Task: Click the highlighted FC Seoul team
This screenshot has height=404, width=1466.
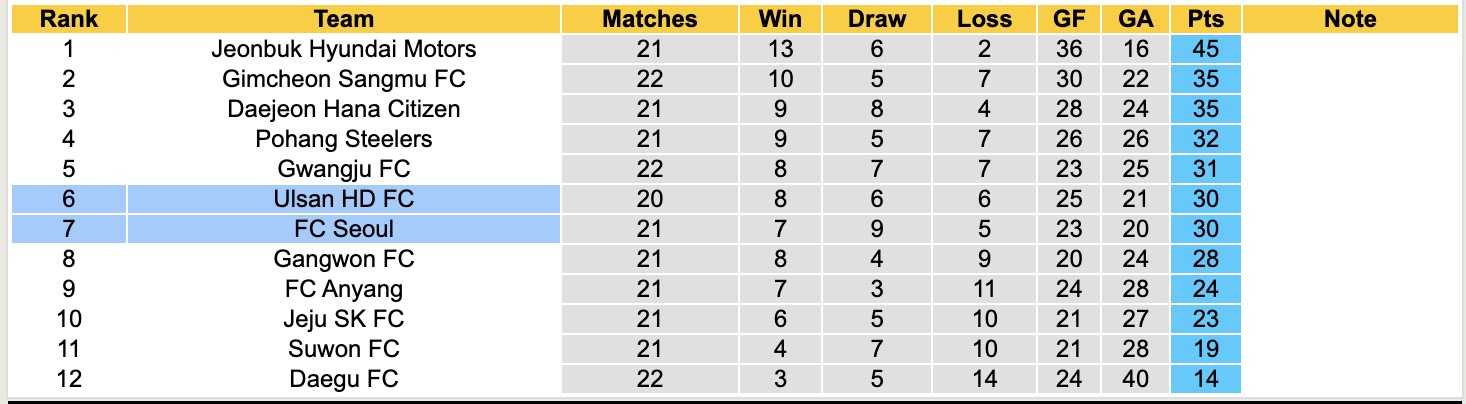Action: [x=343, y=229]
